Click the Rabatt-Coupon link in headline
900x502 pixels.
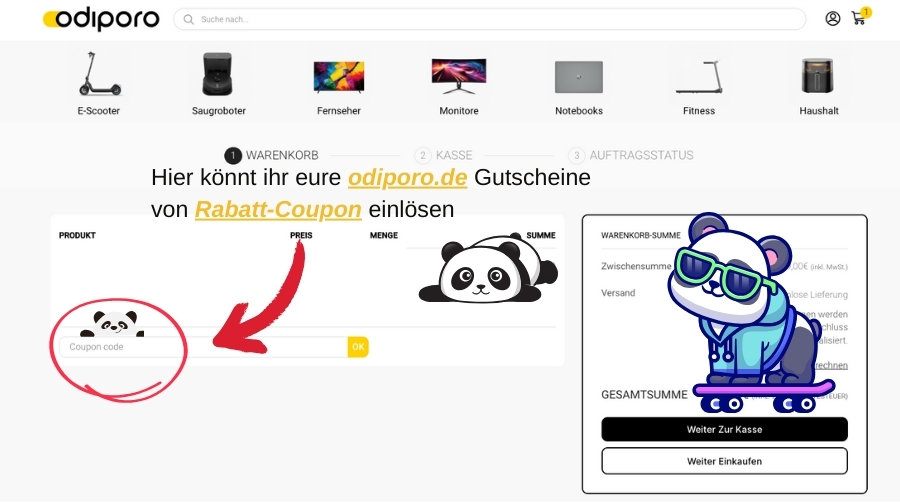[278, 209]
